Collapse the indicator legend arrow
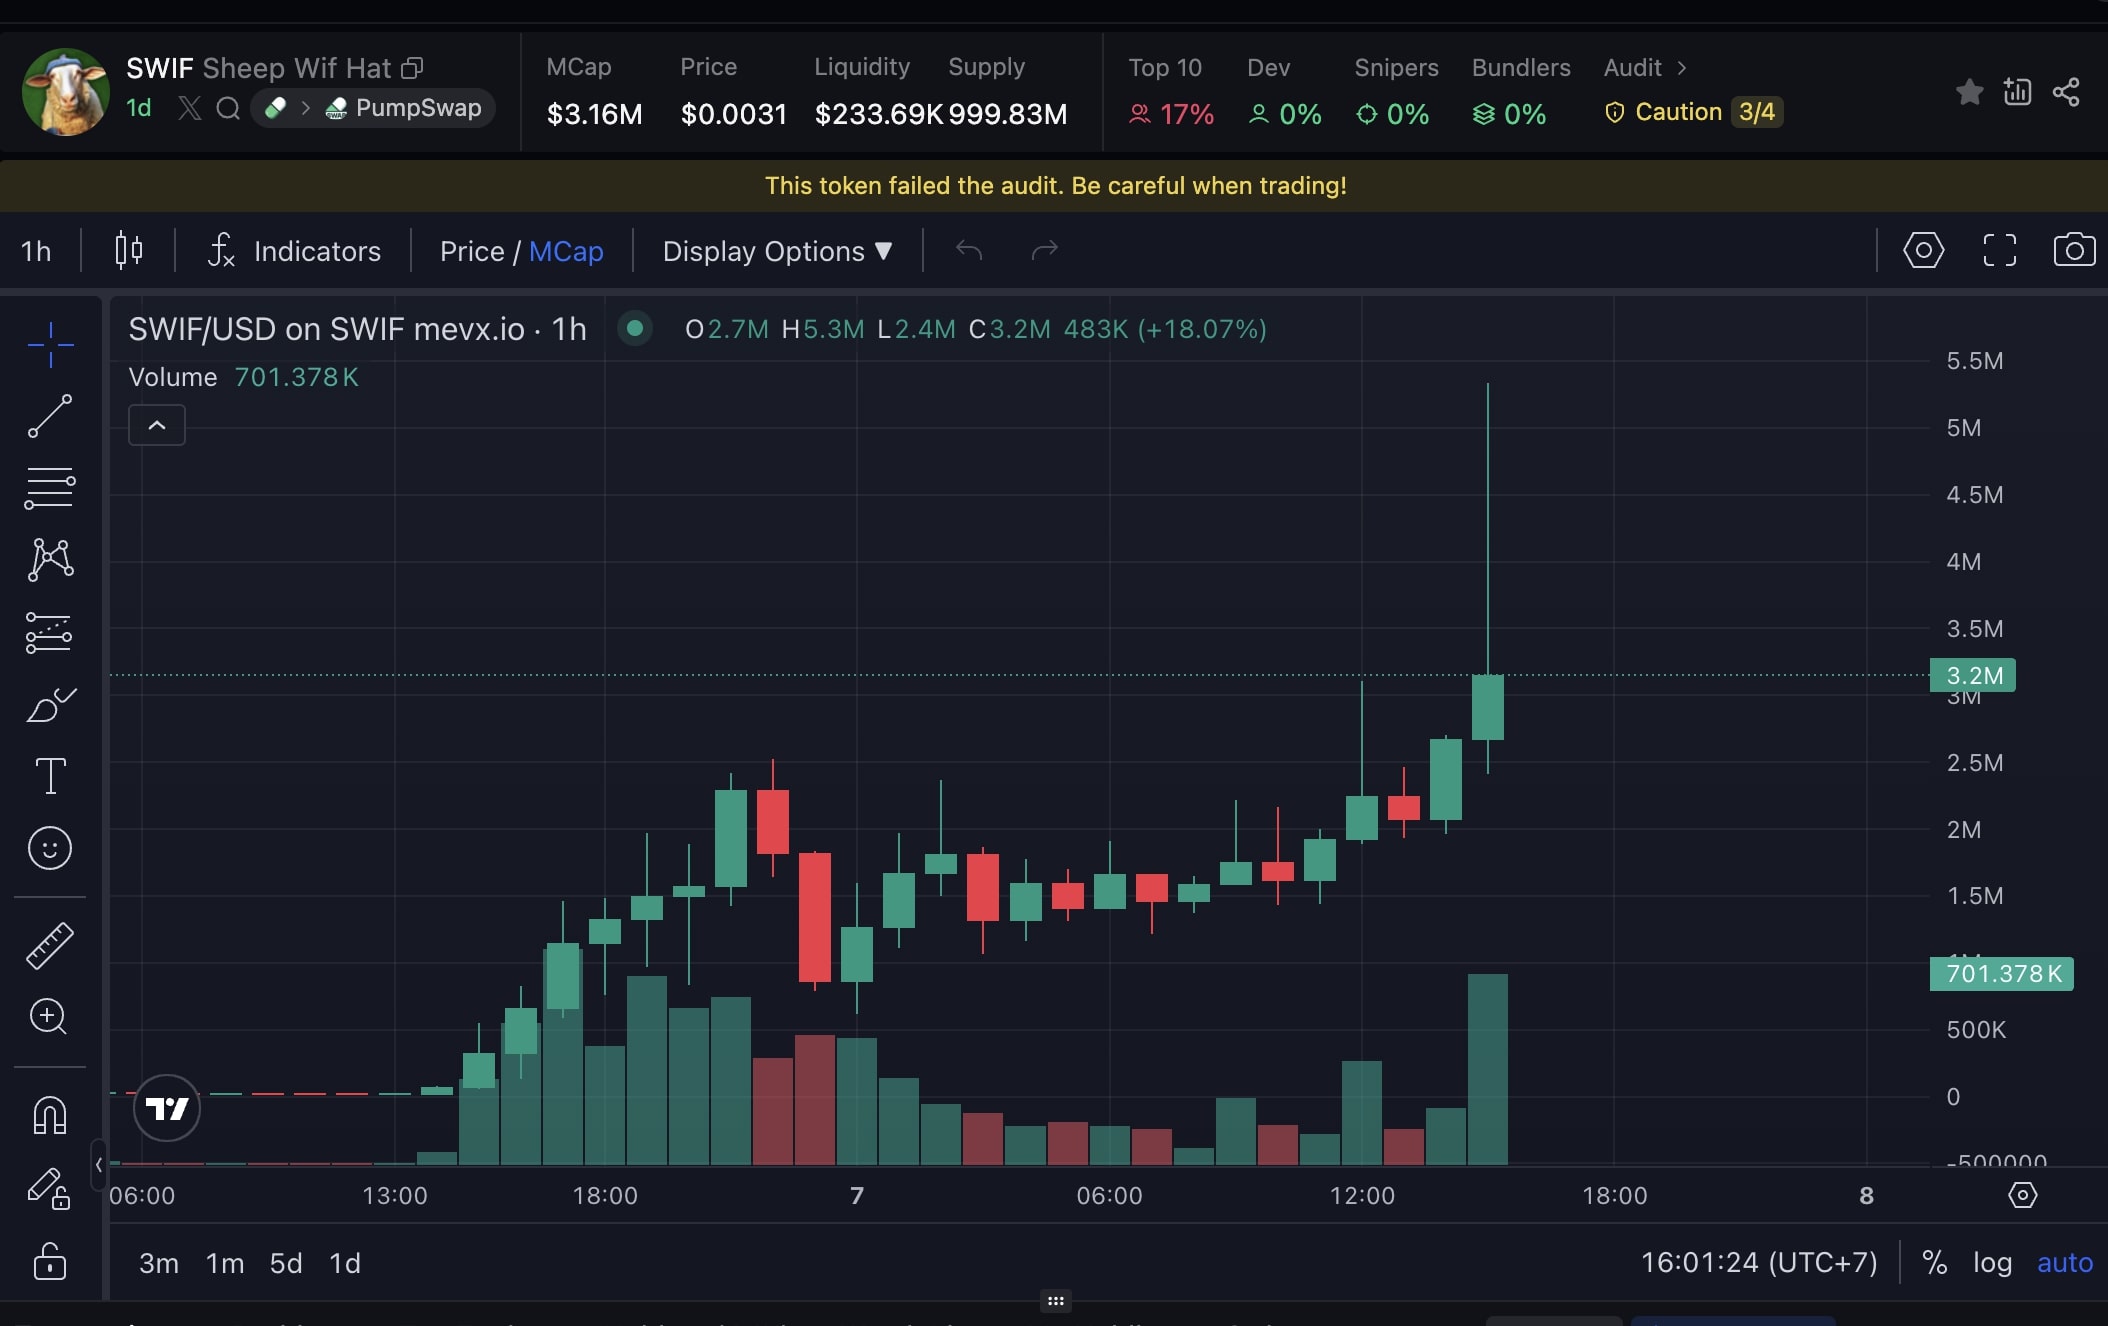2108x1326 pixels. 157,425
